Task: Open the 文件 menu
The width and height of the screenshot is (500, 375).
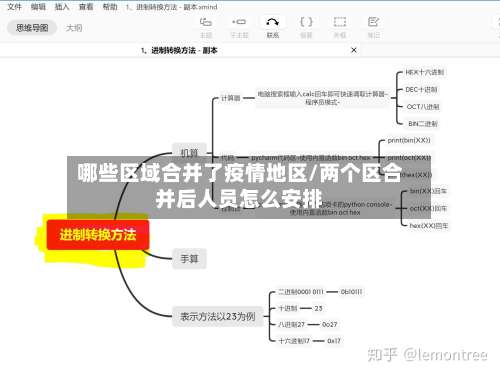Action: coord(14,7)
